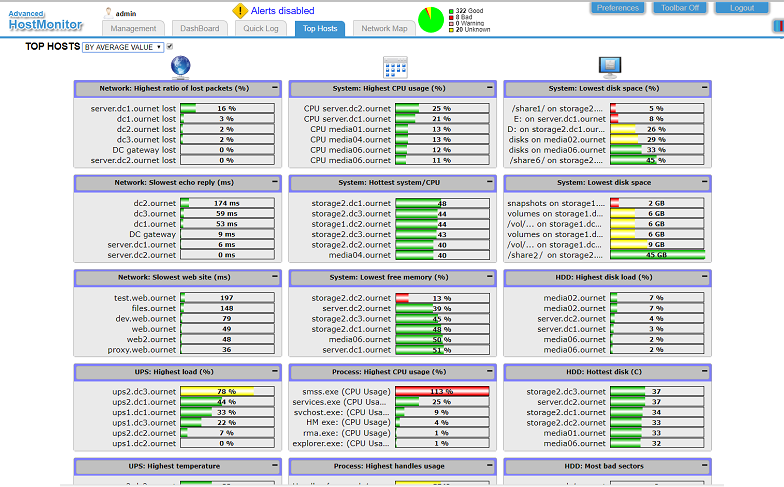This screenshot has width=784, height=487.
Task: Click the Advanced HostMonitor logo
Action: (x=45, y=20)
